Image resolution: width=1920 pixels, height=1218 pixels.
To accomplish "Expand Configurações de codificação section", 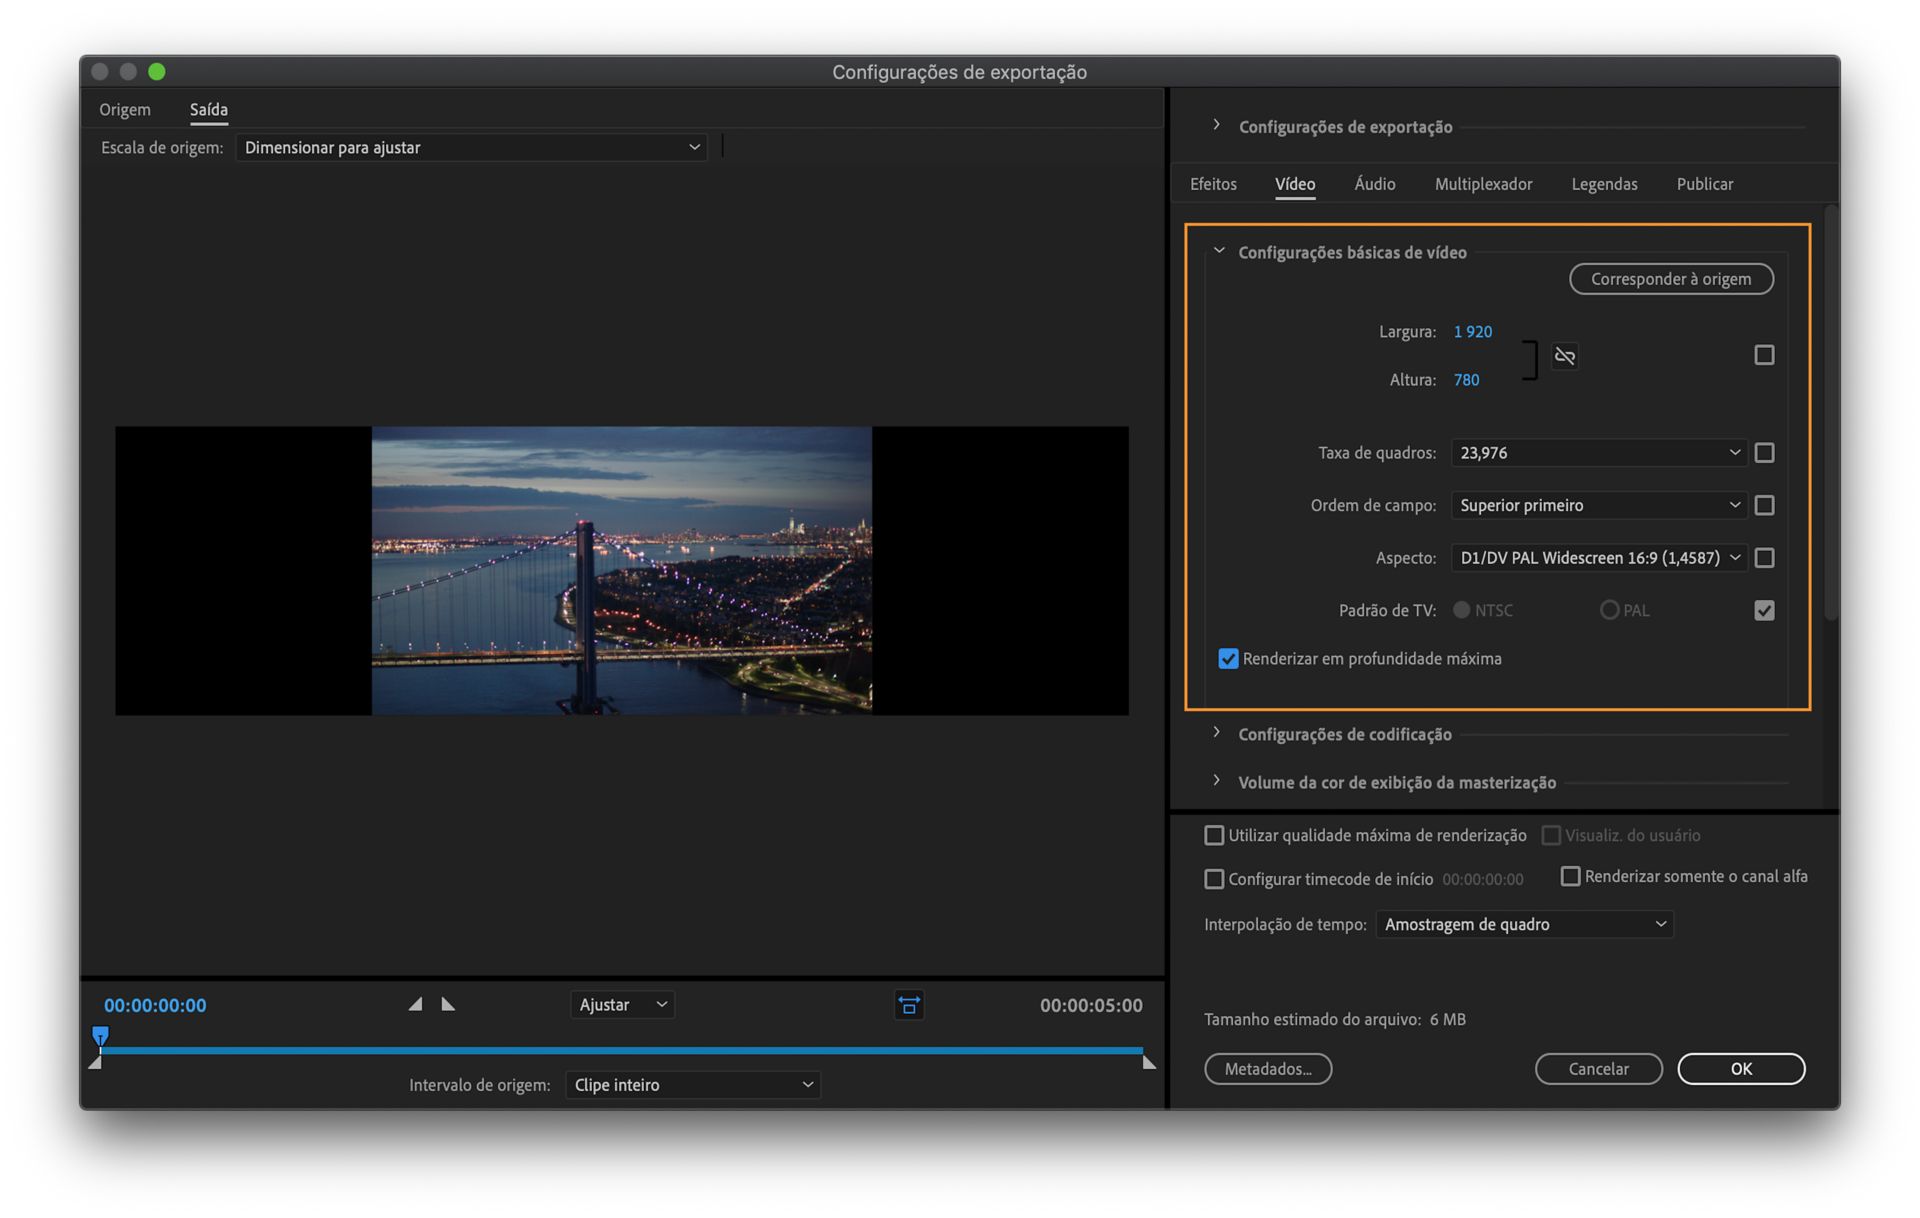I will coord(1216,733).
